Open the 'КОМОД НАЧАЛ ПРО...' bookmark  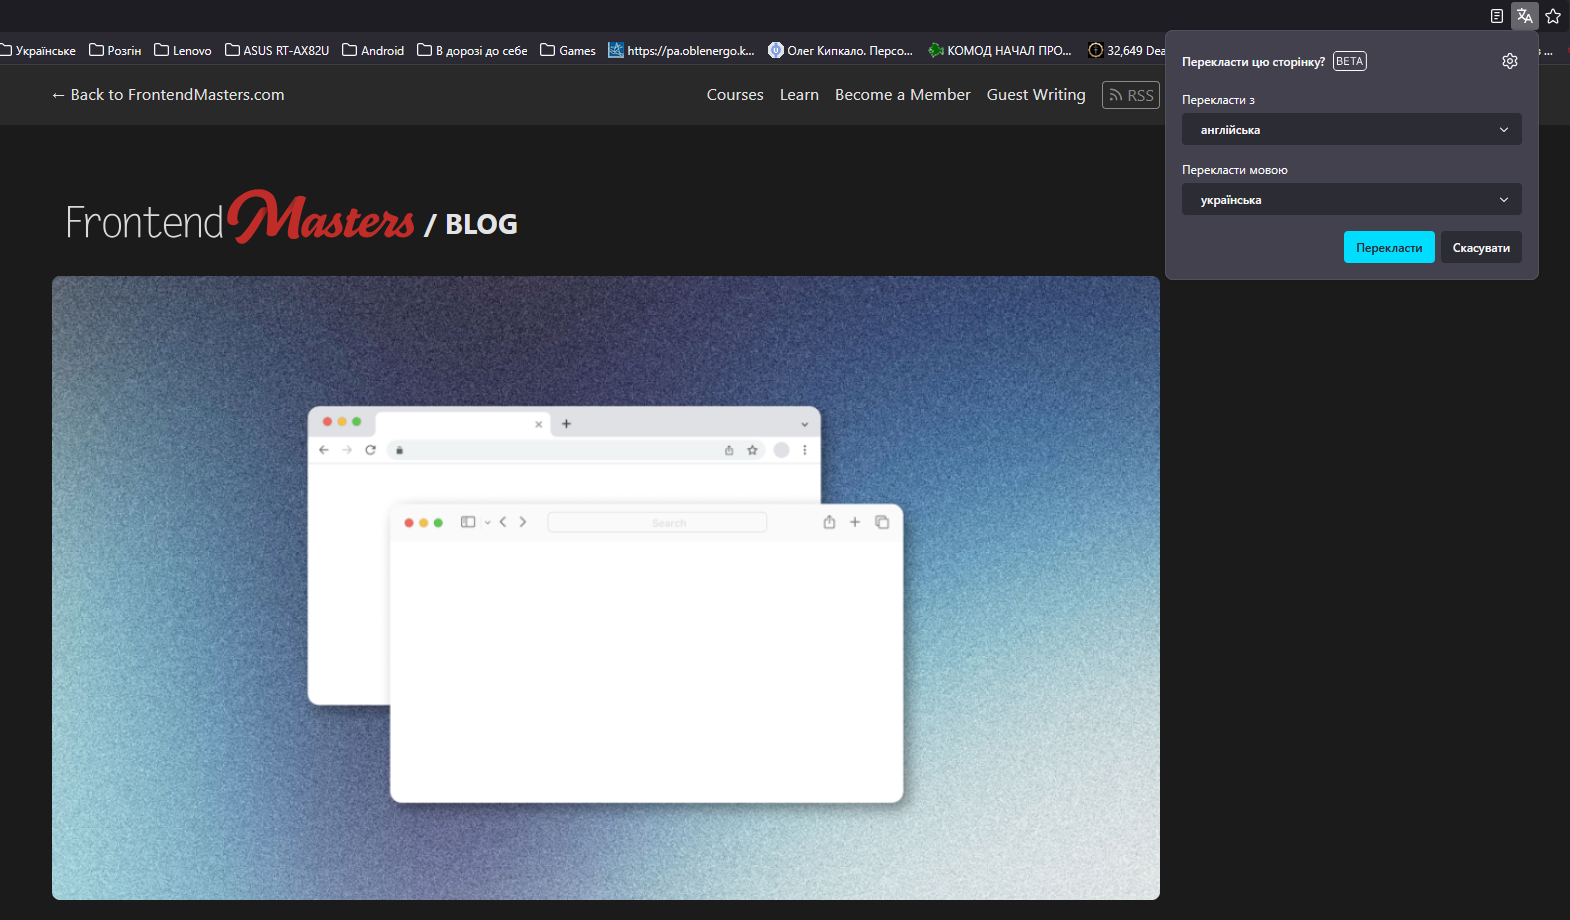(x=1000, y=50)
